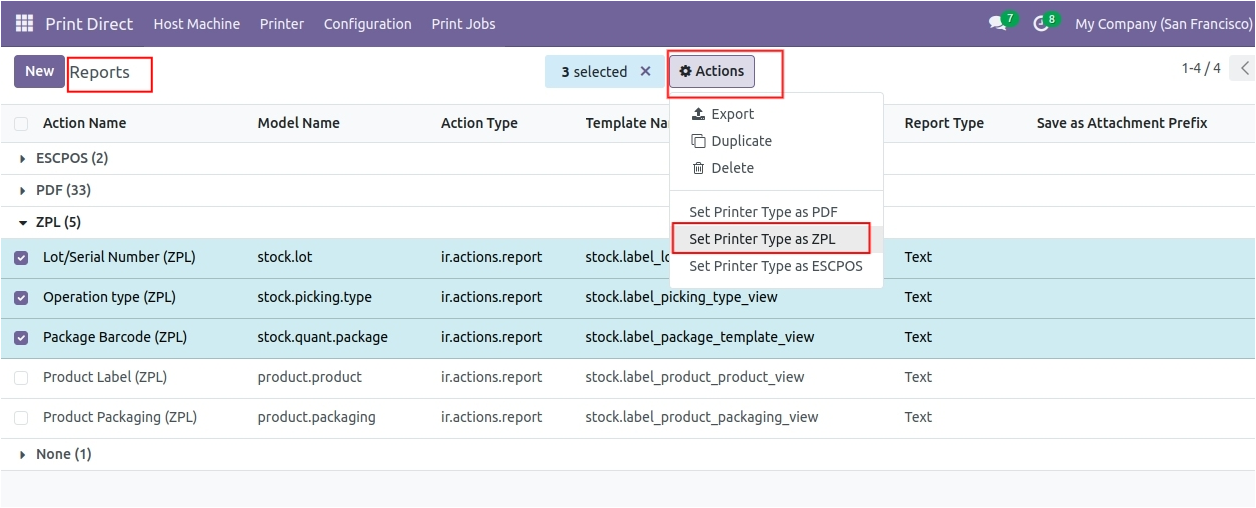The image size is (1256, 508).
Task: Click the 3 selected indicator
Action: pyautogui.click(x=594, y=71)
